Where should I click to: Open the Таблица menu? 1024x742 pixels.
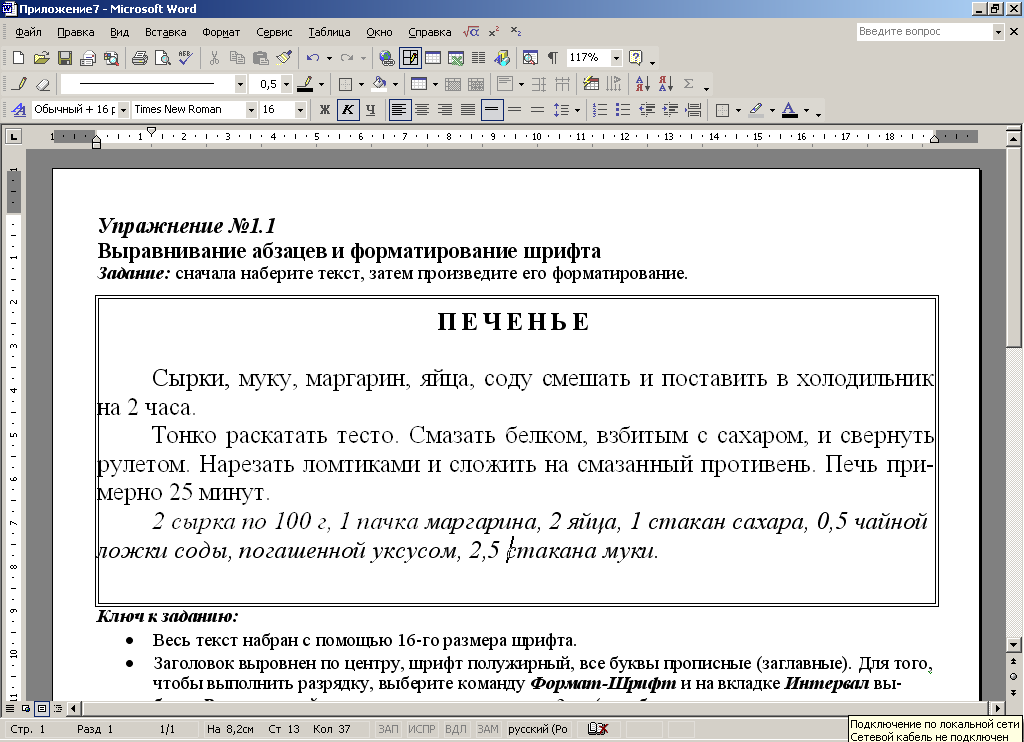[329, 32]
